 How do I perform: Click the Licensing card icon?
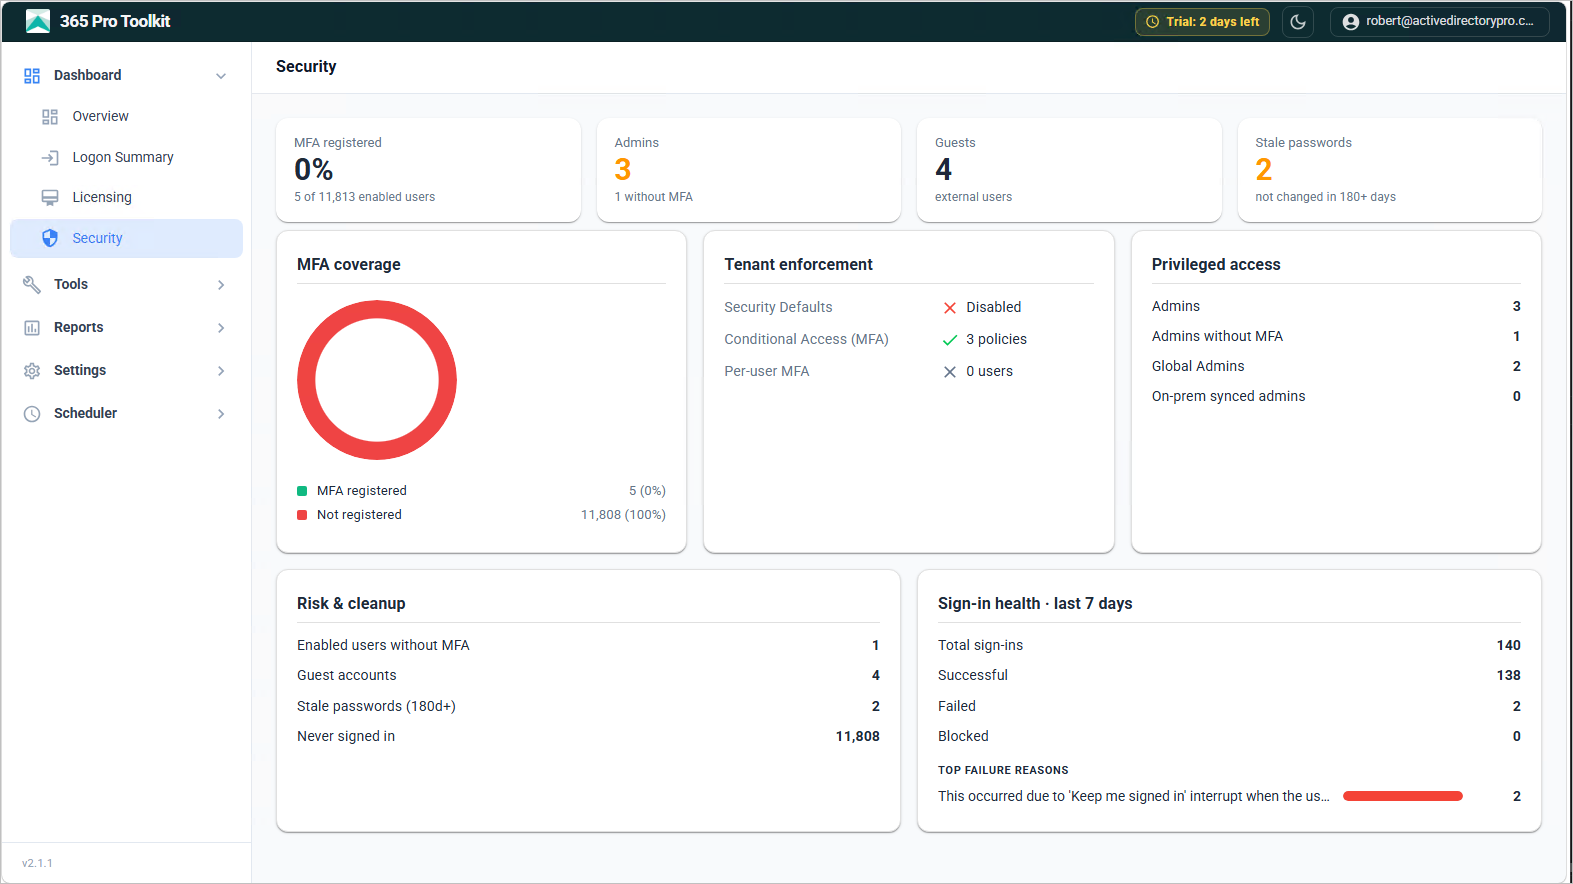pyautogui.click(x=50, y=198)
